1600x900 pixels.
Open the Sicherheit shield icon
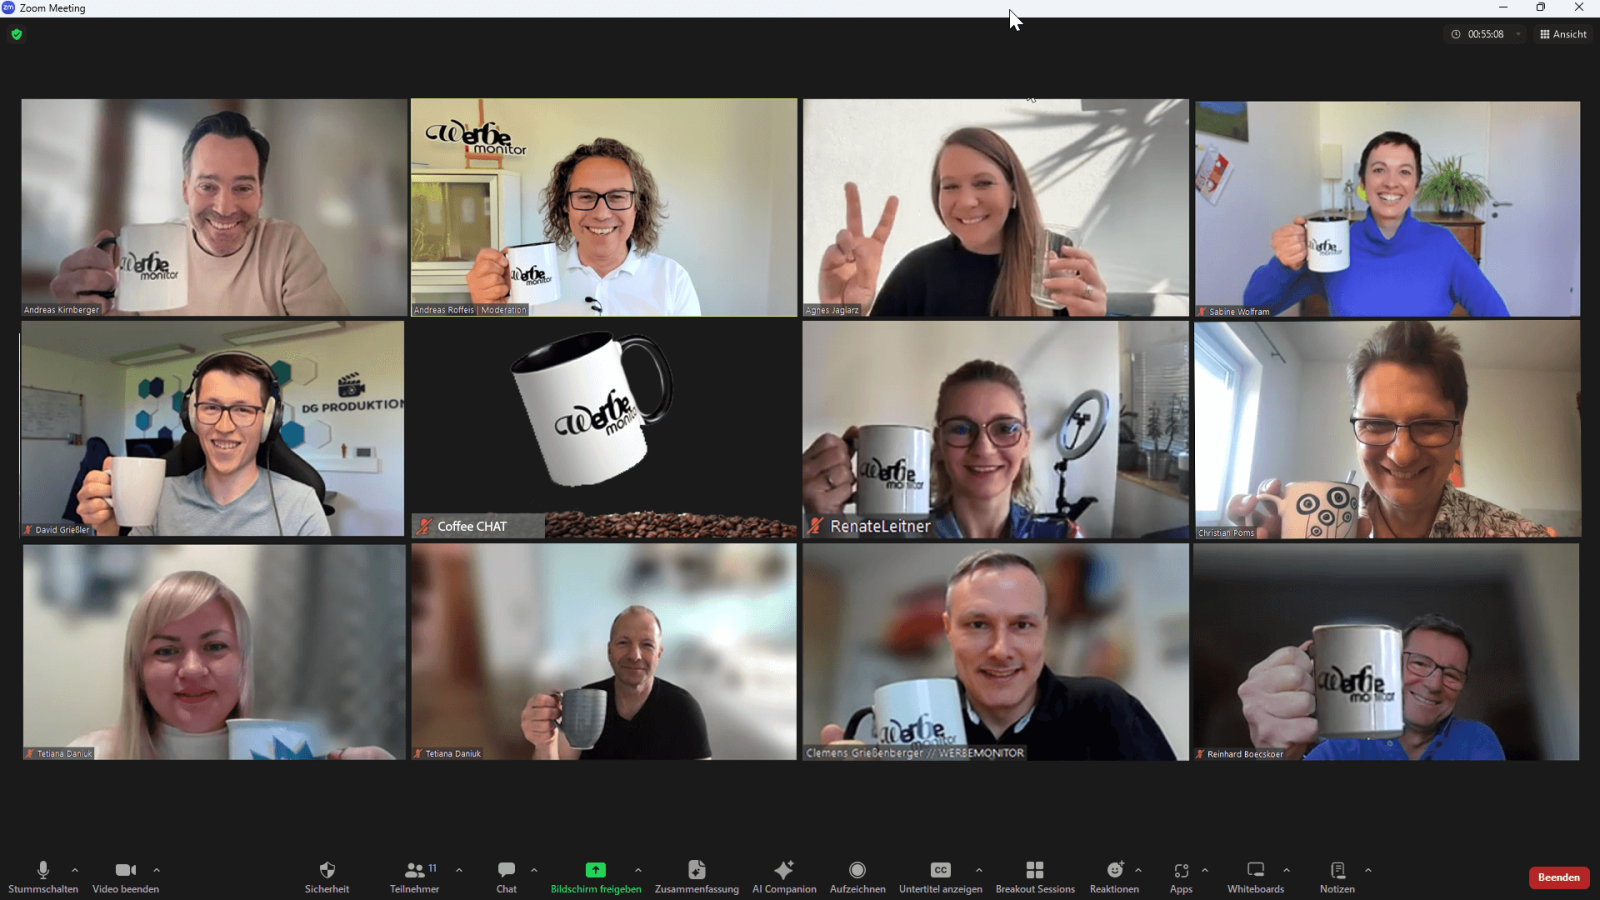pos(327,871)
